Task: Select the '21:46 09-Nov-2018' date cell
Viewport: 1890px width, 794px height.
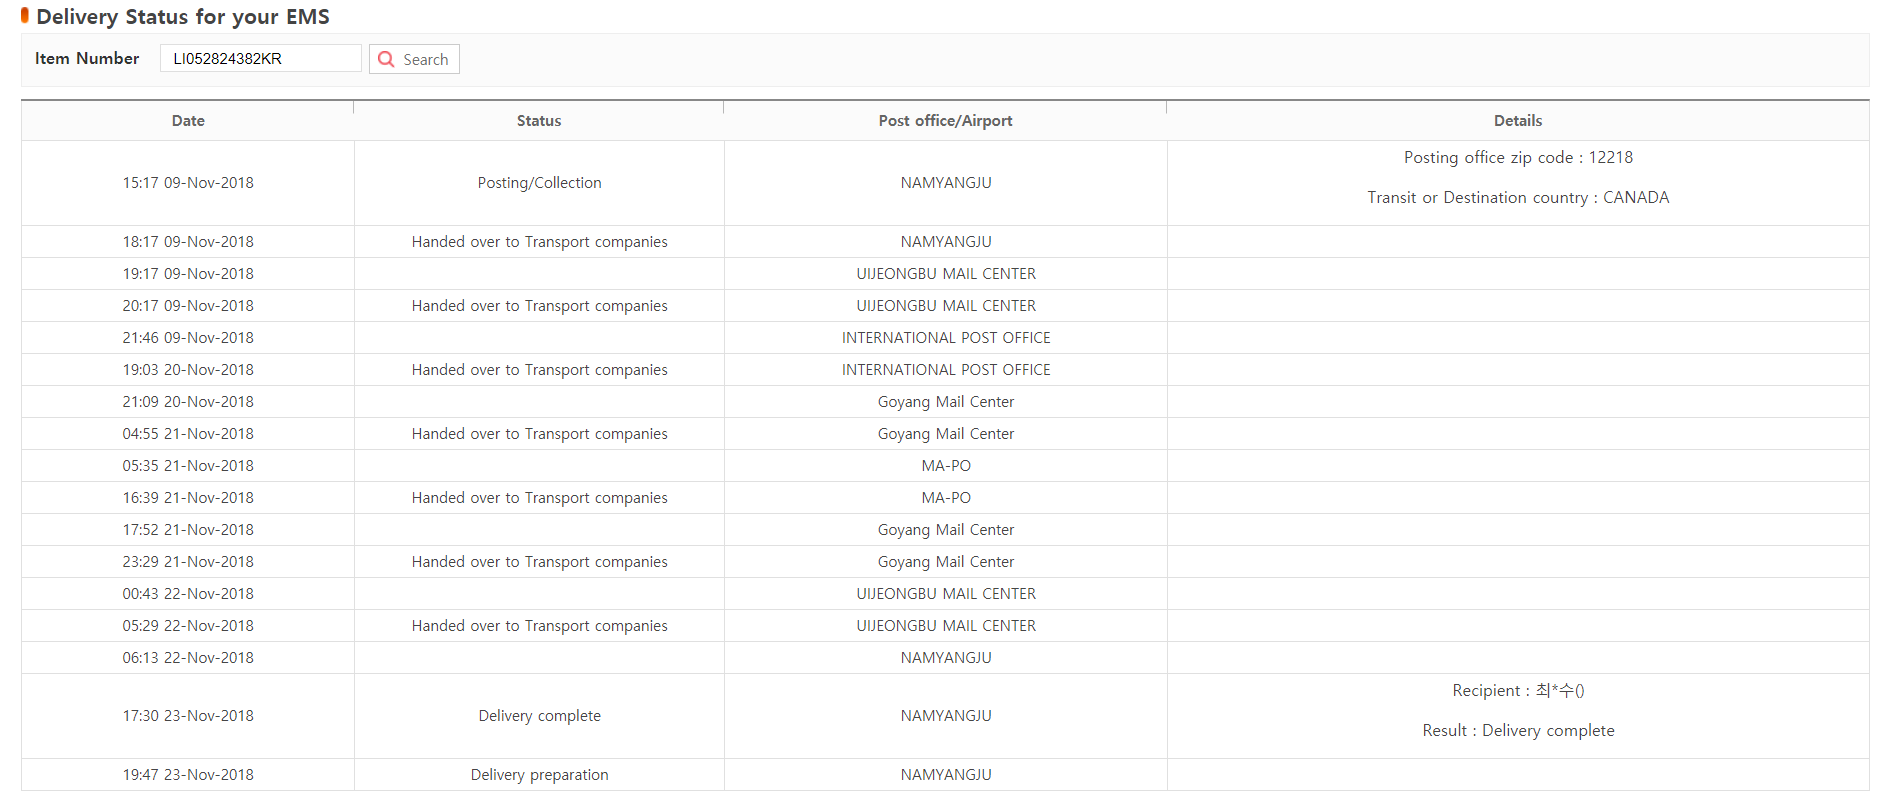Action: click(x=188, y=338)
